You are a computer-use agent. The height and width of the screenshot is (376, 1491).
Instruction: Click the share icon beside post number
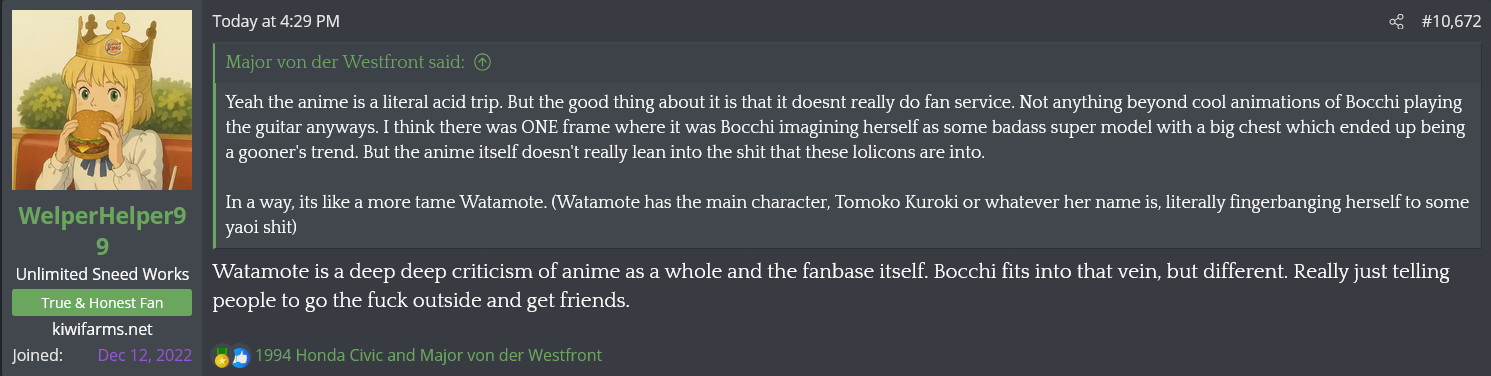1397,21
